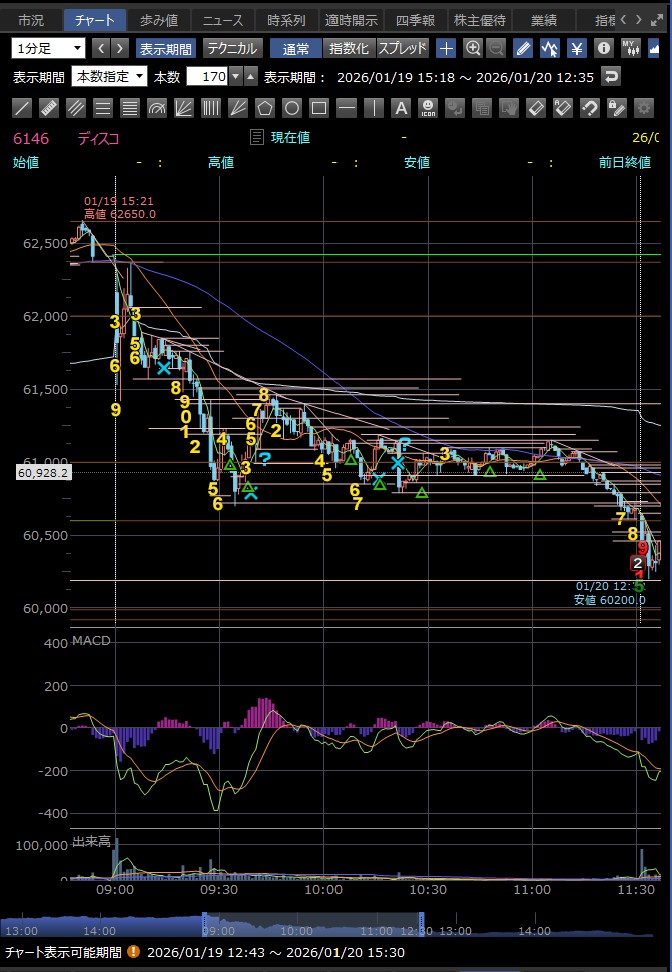Open the 1分足 timeframe dropdown
The image size is (672, 972).
click(49, 48)
